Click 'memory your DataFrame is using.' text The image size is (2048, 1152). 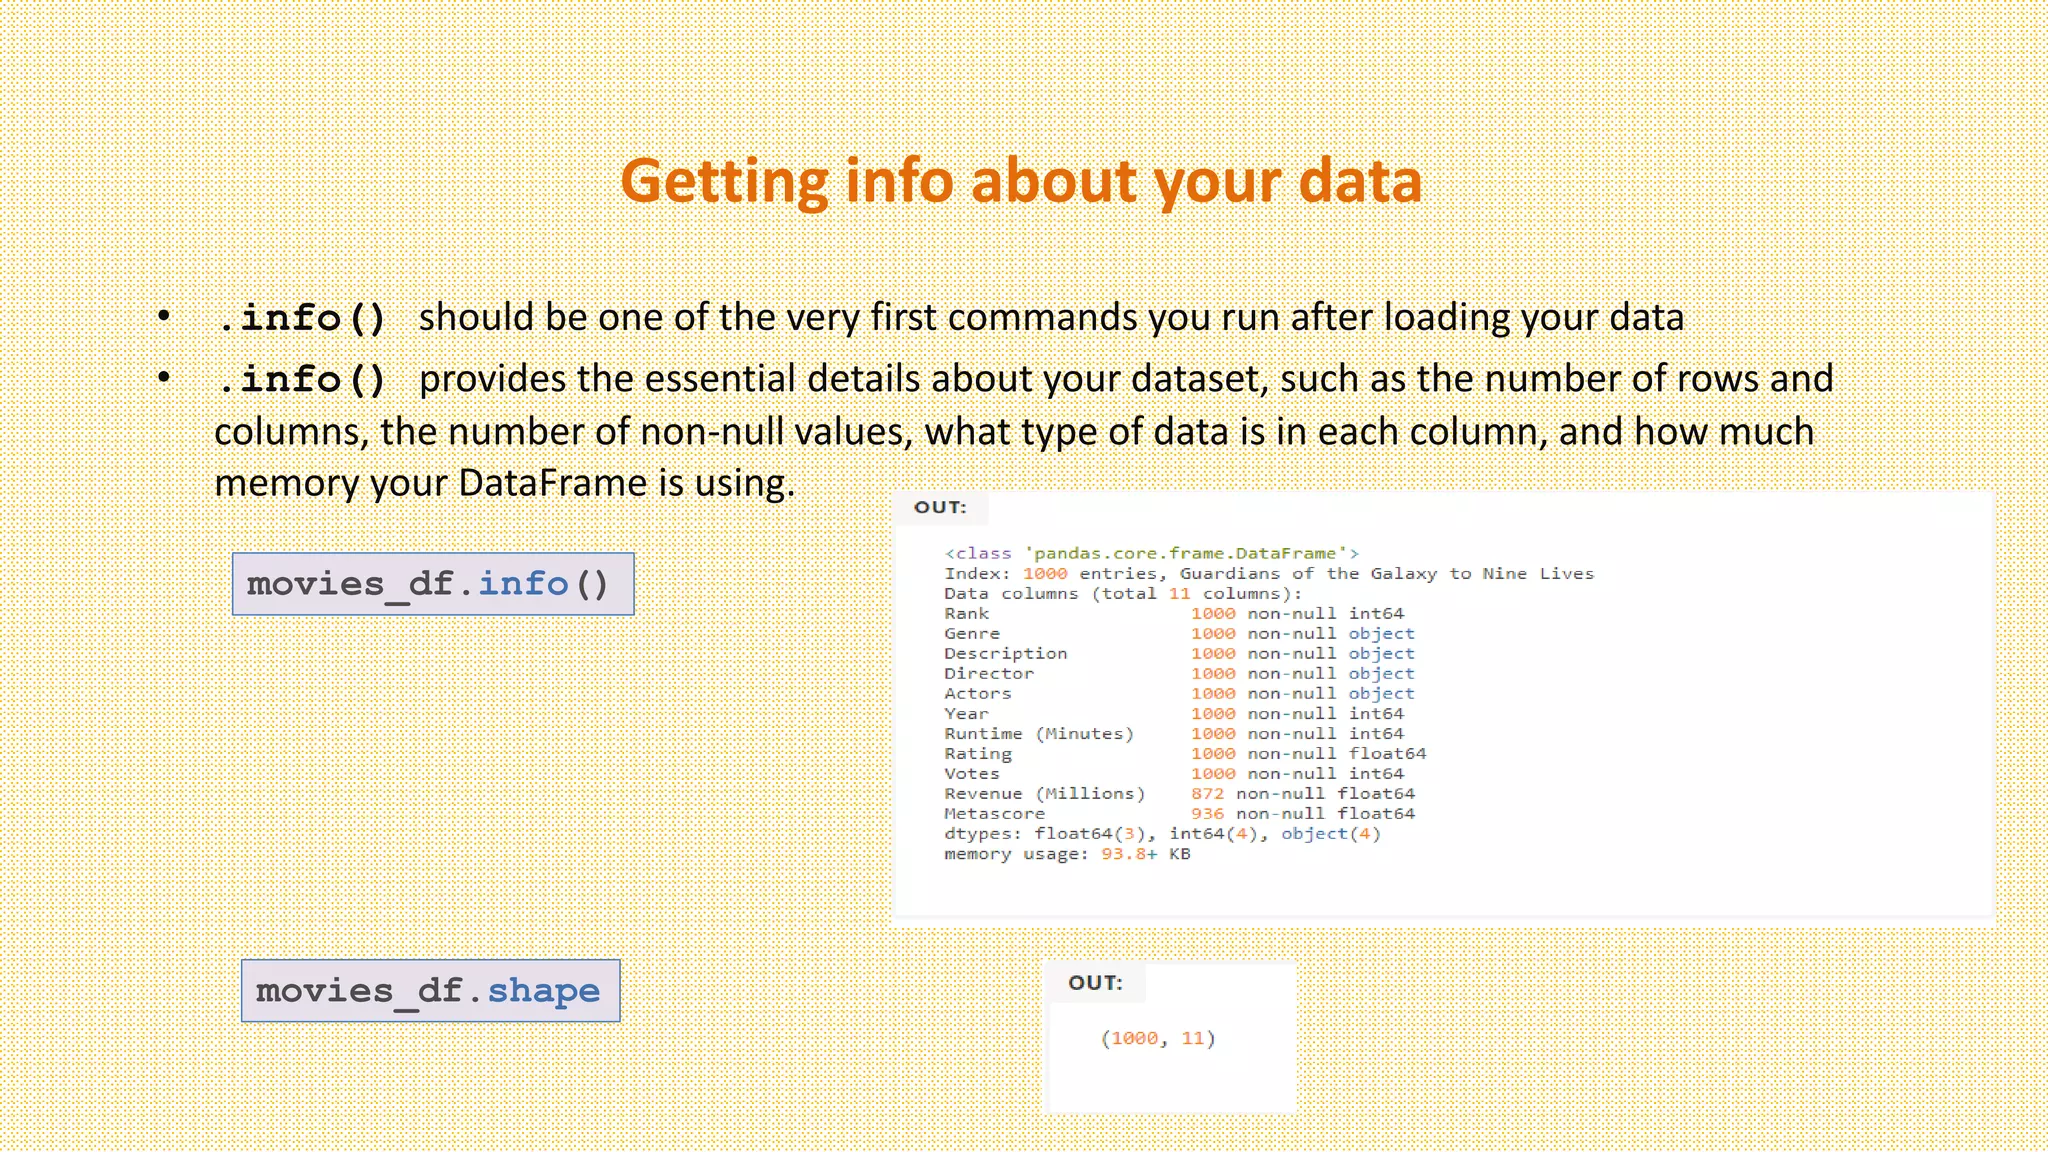(505, 483)
